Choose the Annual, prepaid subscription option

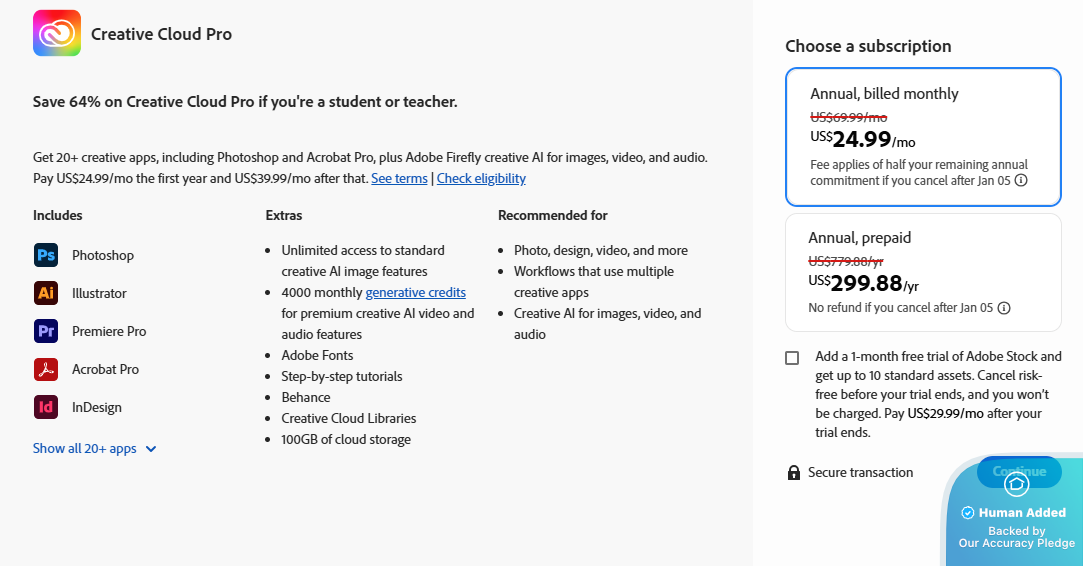pyautogui.click(x=922, y=271)
